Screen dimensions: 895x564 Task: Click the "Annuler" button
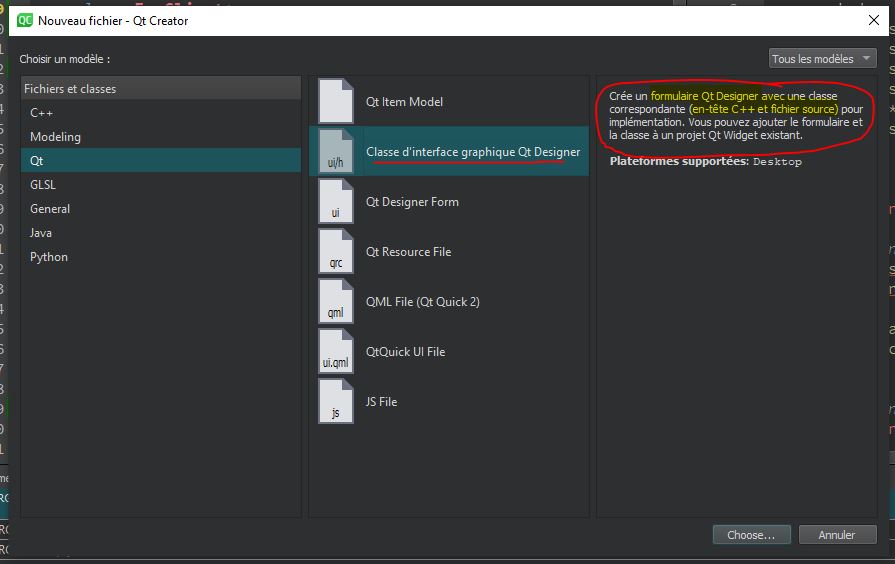click(837, 535)
